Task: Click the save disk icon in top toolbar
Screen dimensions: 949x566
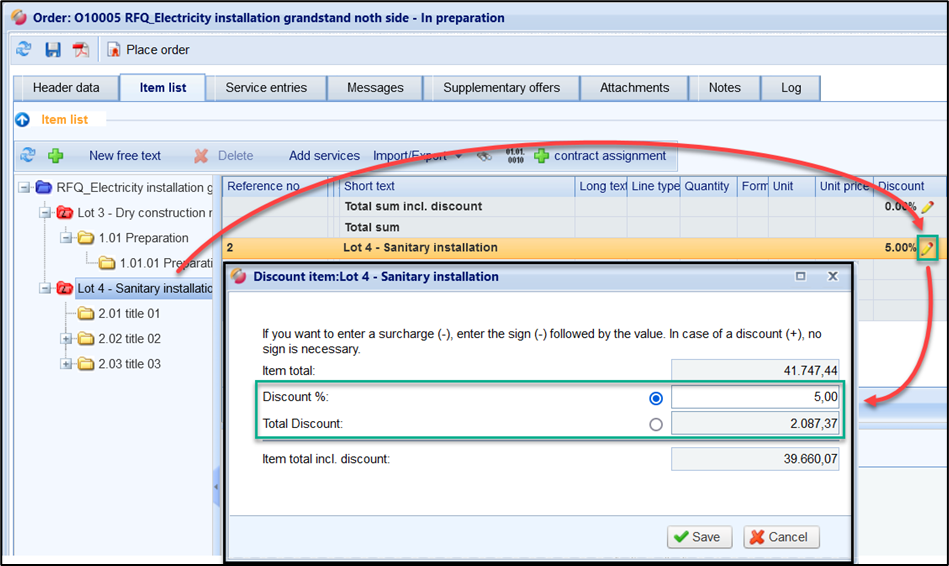Action: [x=53, y=50]
